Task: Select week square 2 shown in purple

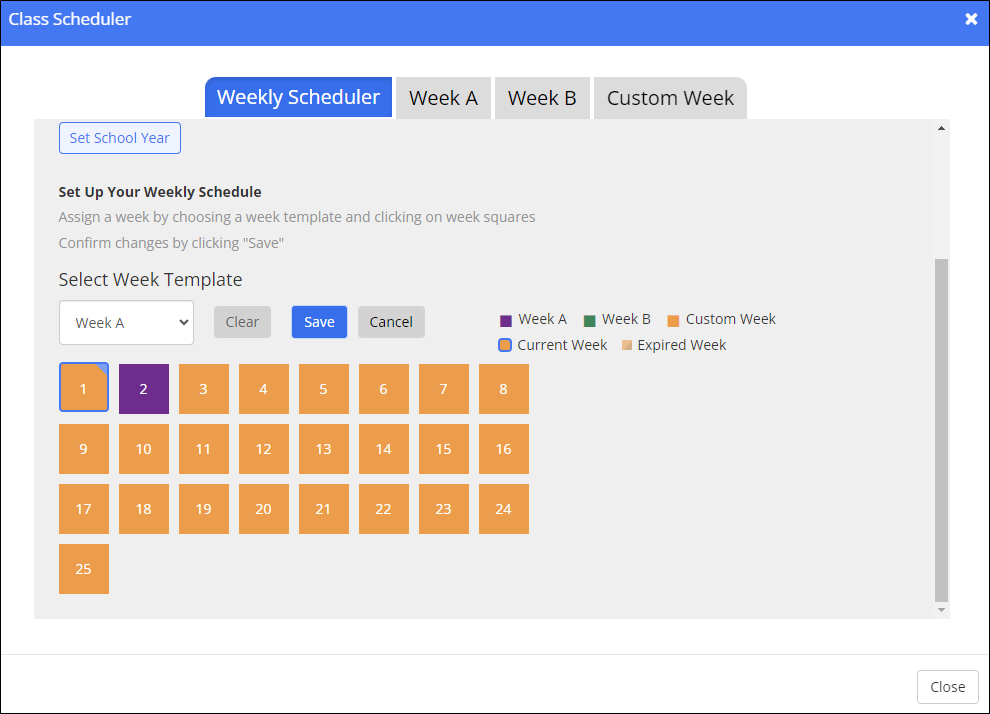Action: click(143, 388)
